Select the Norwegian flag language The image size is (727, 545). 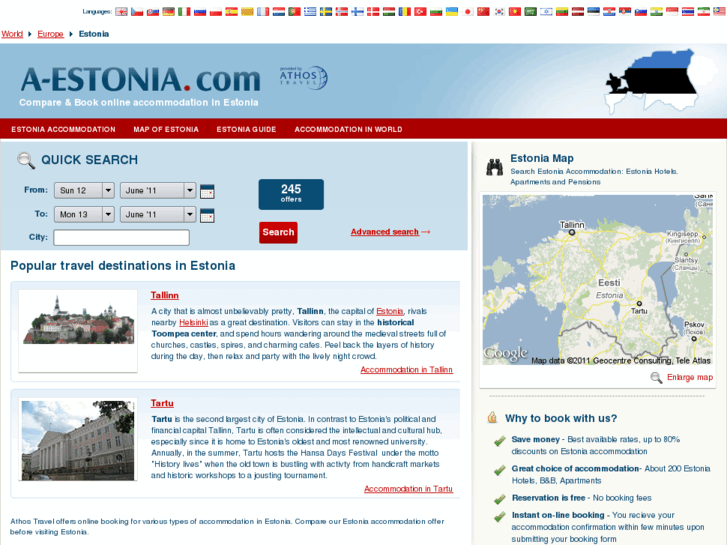click(x=342, y=12)
